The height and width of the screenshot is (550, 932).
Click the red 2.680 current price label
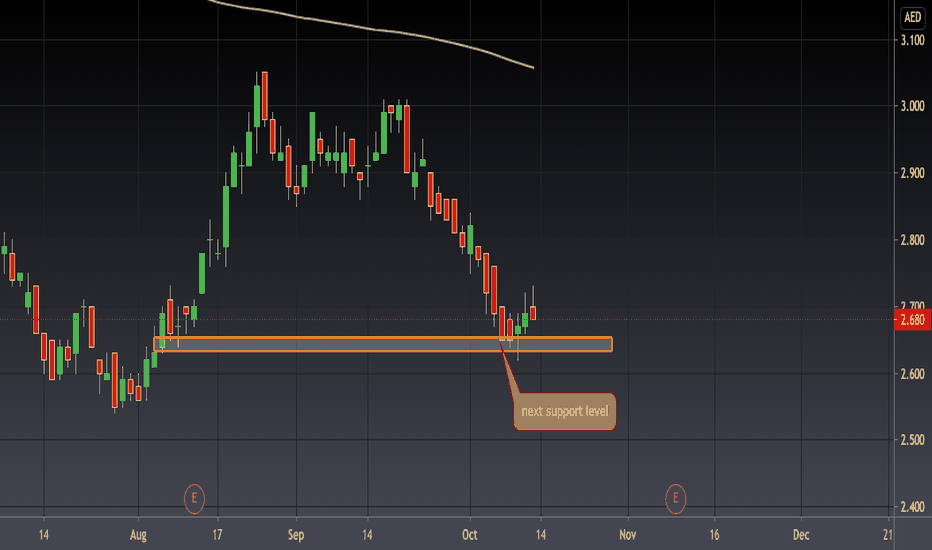[x=912, y=320]
